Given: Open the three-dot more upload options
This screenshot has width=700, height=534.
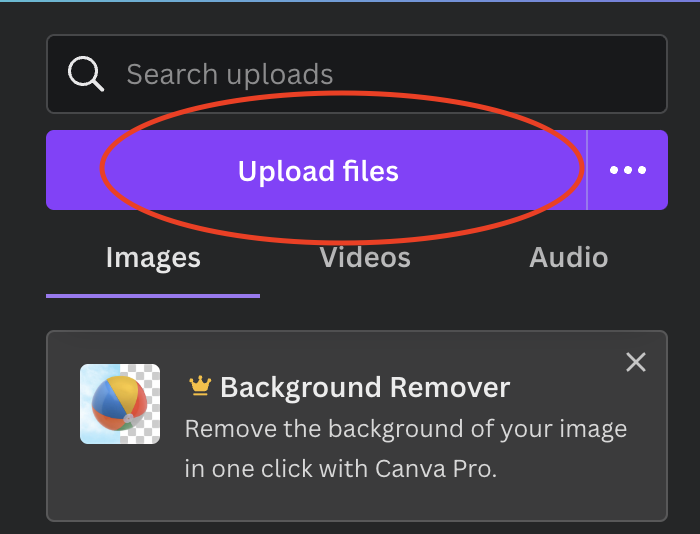Looking at the screenshot, I should pyautogui.click(x=628, y=170).
